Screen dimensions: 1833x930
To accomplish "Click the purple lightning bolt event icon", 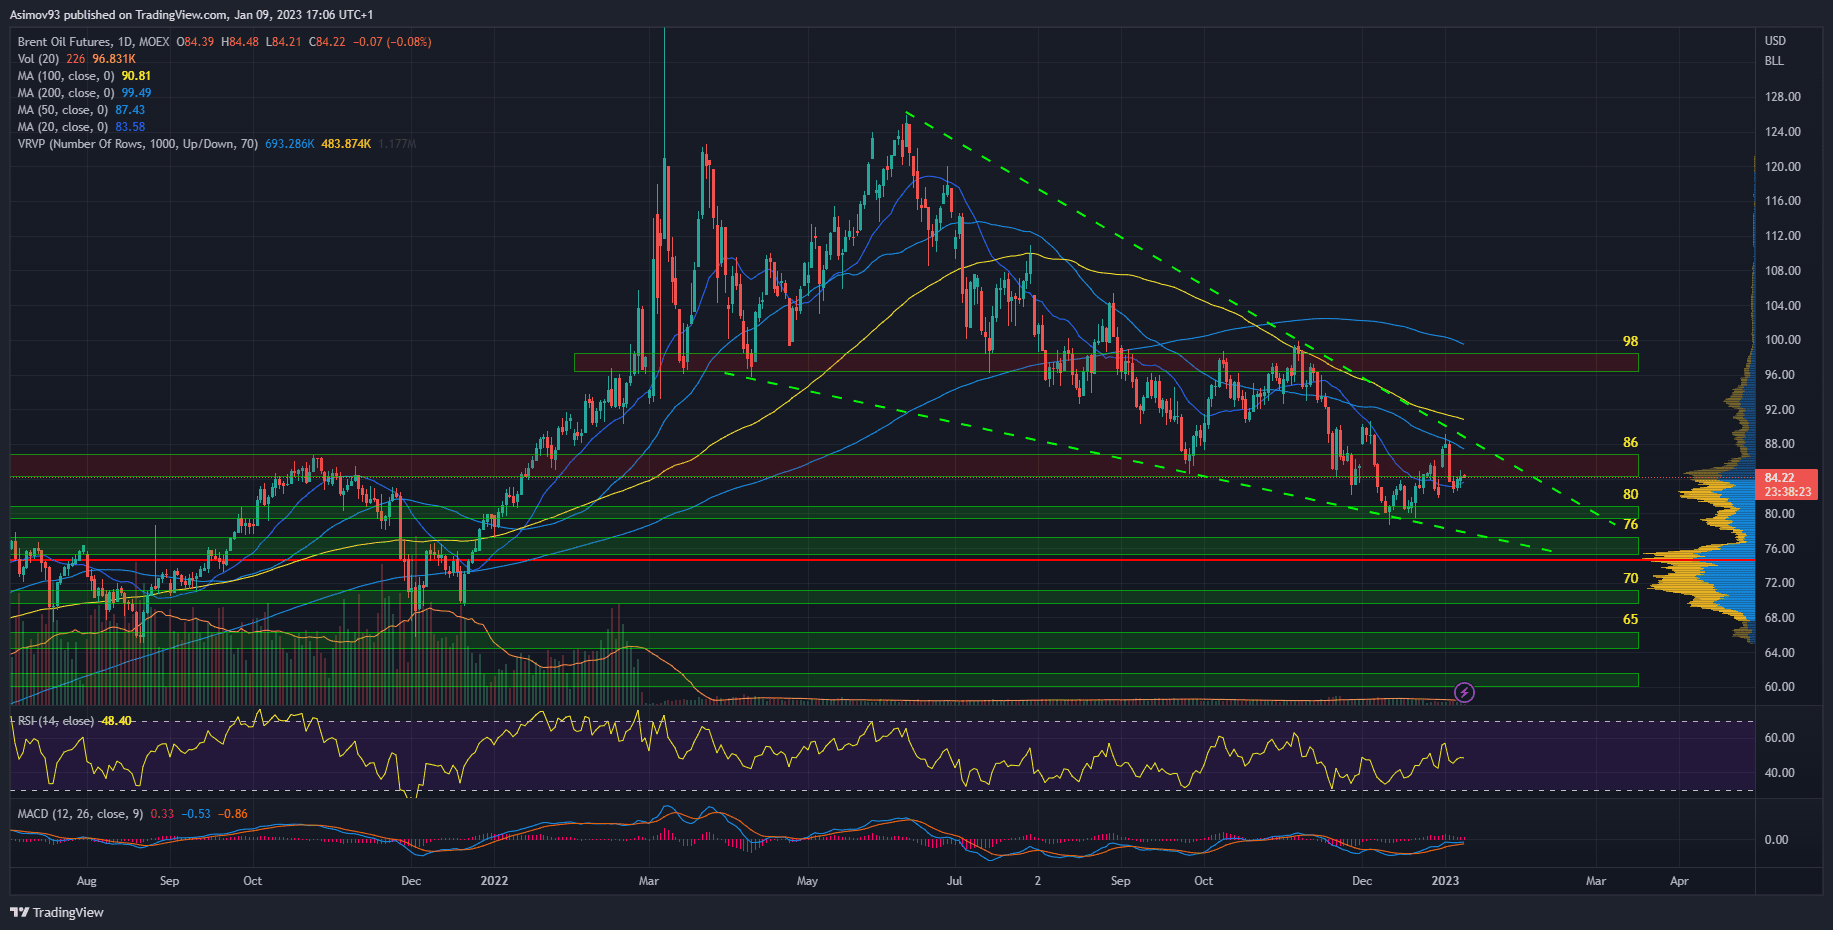I will pyautogui.click(x=1464, y=692).
